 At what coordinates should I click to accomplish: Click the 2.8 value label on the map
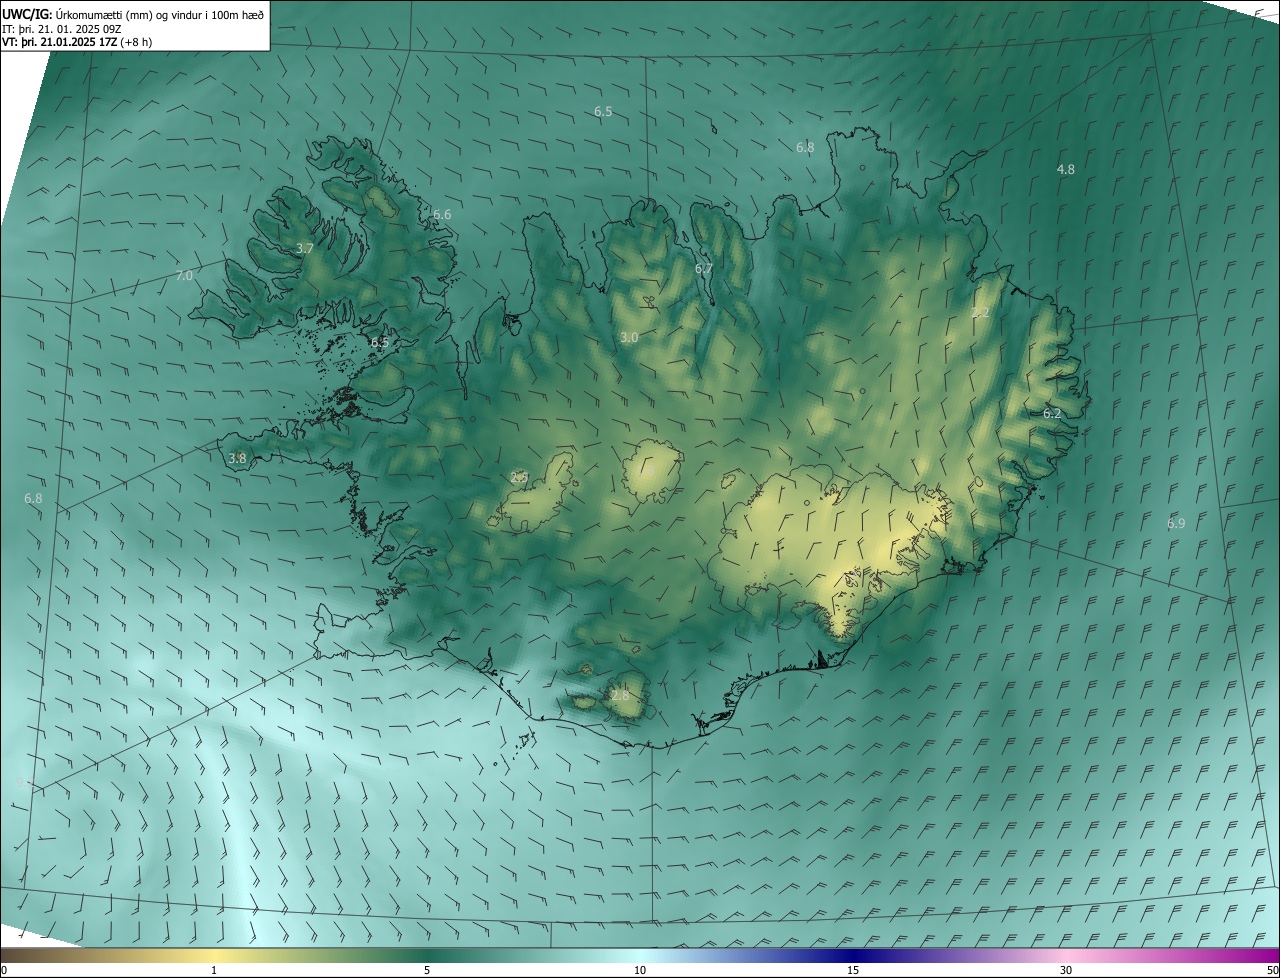[x=620, y=696]
